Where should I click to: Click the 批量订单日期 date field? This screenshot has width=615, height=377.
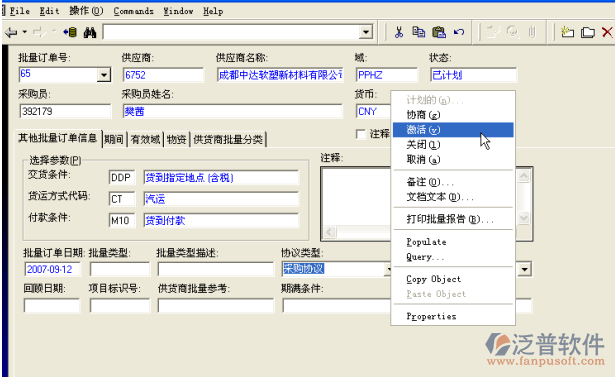coord(52,269)
